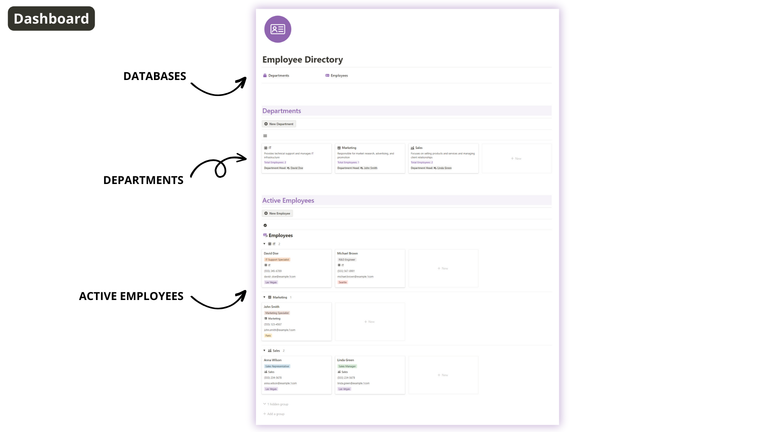Open the Linda Green employee card
The width and height of the screenshot is (768, 432).
(370, 375)
